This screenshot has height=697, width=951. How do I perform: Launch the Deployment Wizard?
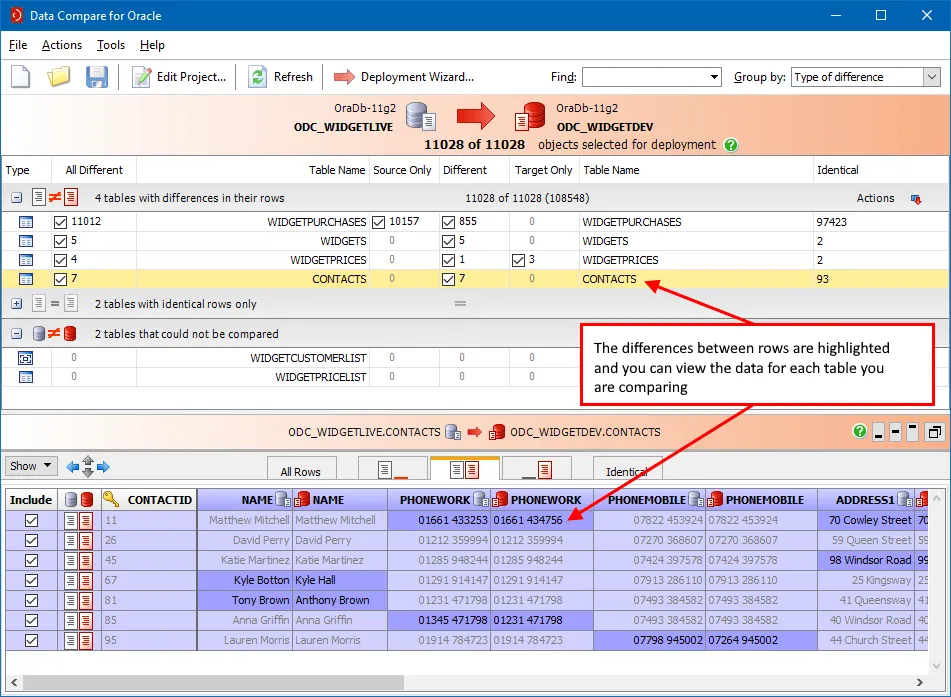[x=404, y=77]
